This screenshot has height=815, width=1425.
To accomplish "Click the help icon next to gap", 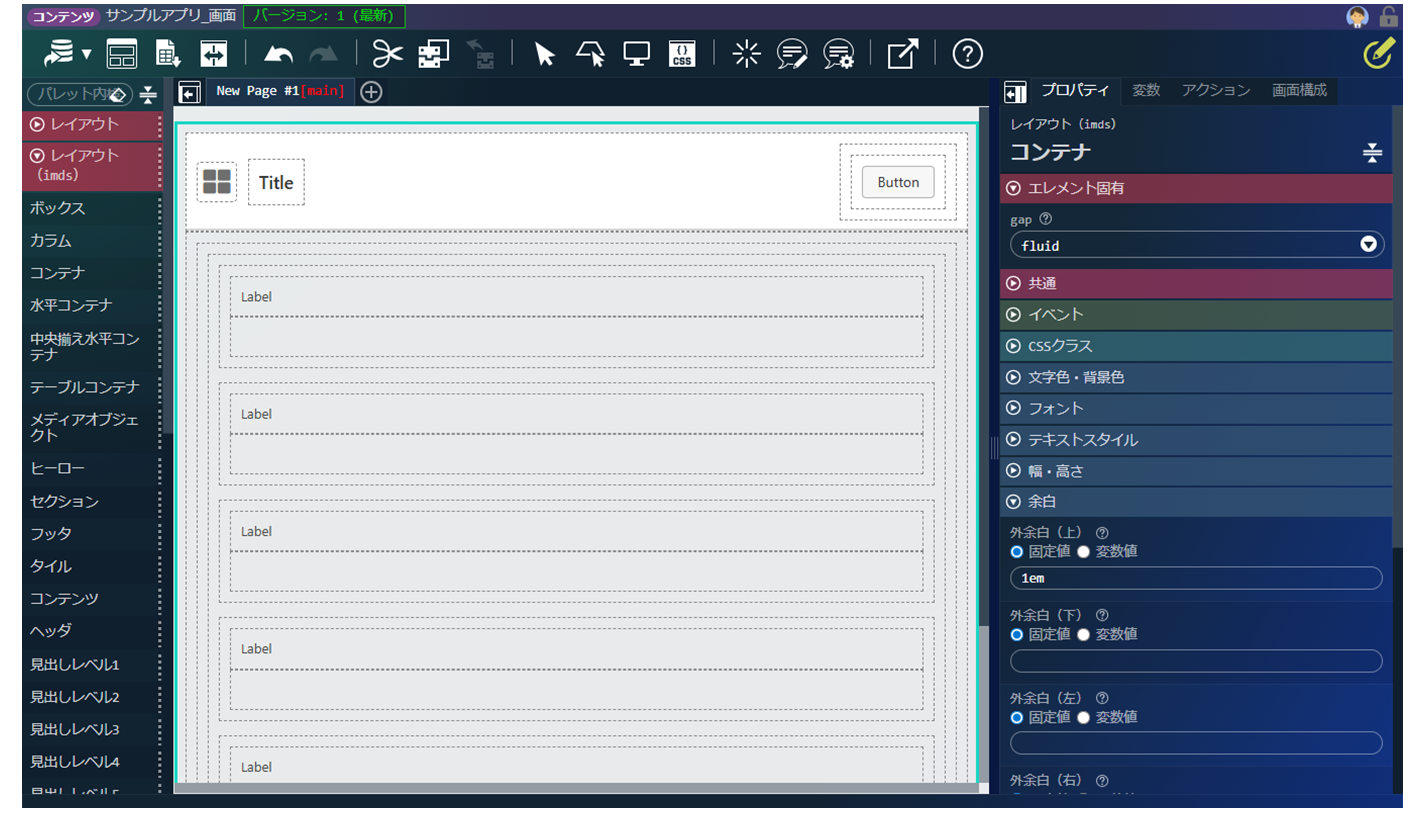I will [x=1046, y=219].
